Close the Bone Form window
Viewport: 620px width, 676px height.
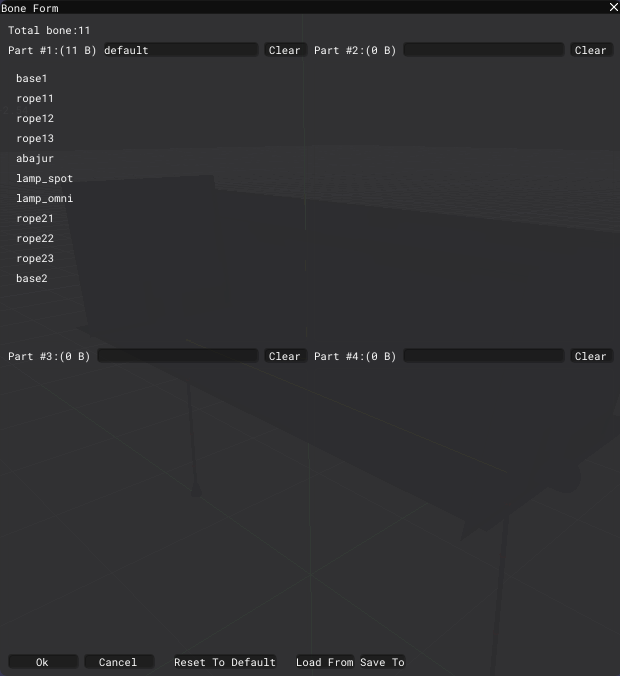613,7
